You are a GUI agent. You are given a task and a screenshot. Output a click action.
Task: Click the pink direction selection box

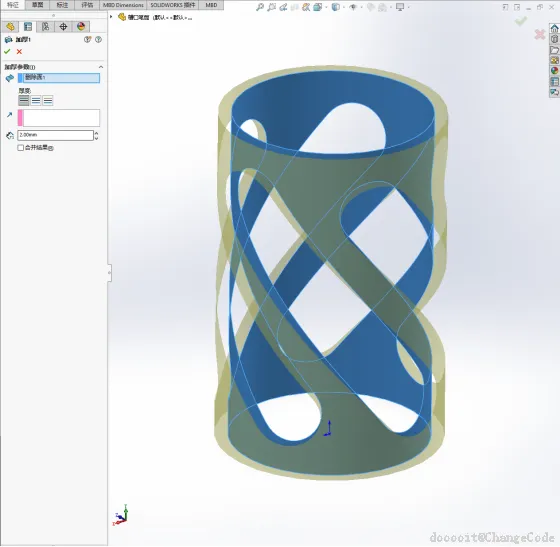[x=59, y=118]
